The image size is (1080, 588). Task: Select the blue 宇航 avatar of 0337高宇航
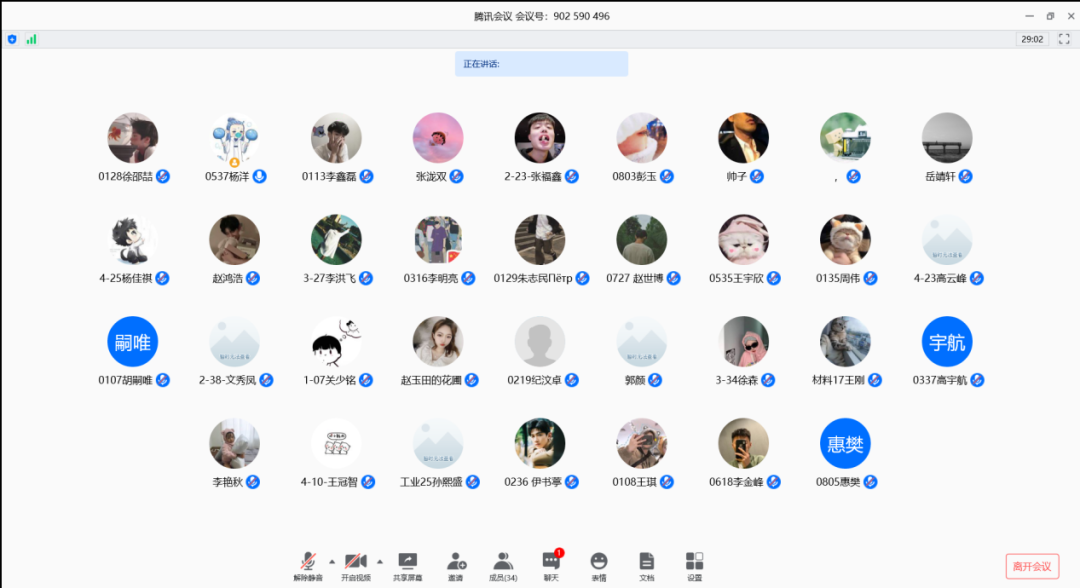tap(947, 342)
